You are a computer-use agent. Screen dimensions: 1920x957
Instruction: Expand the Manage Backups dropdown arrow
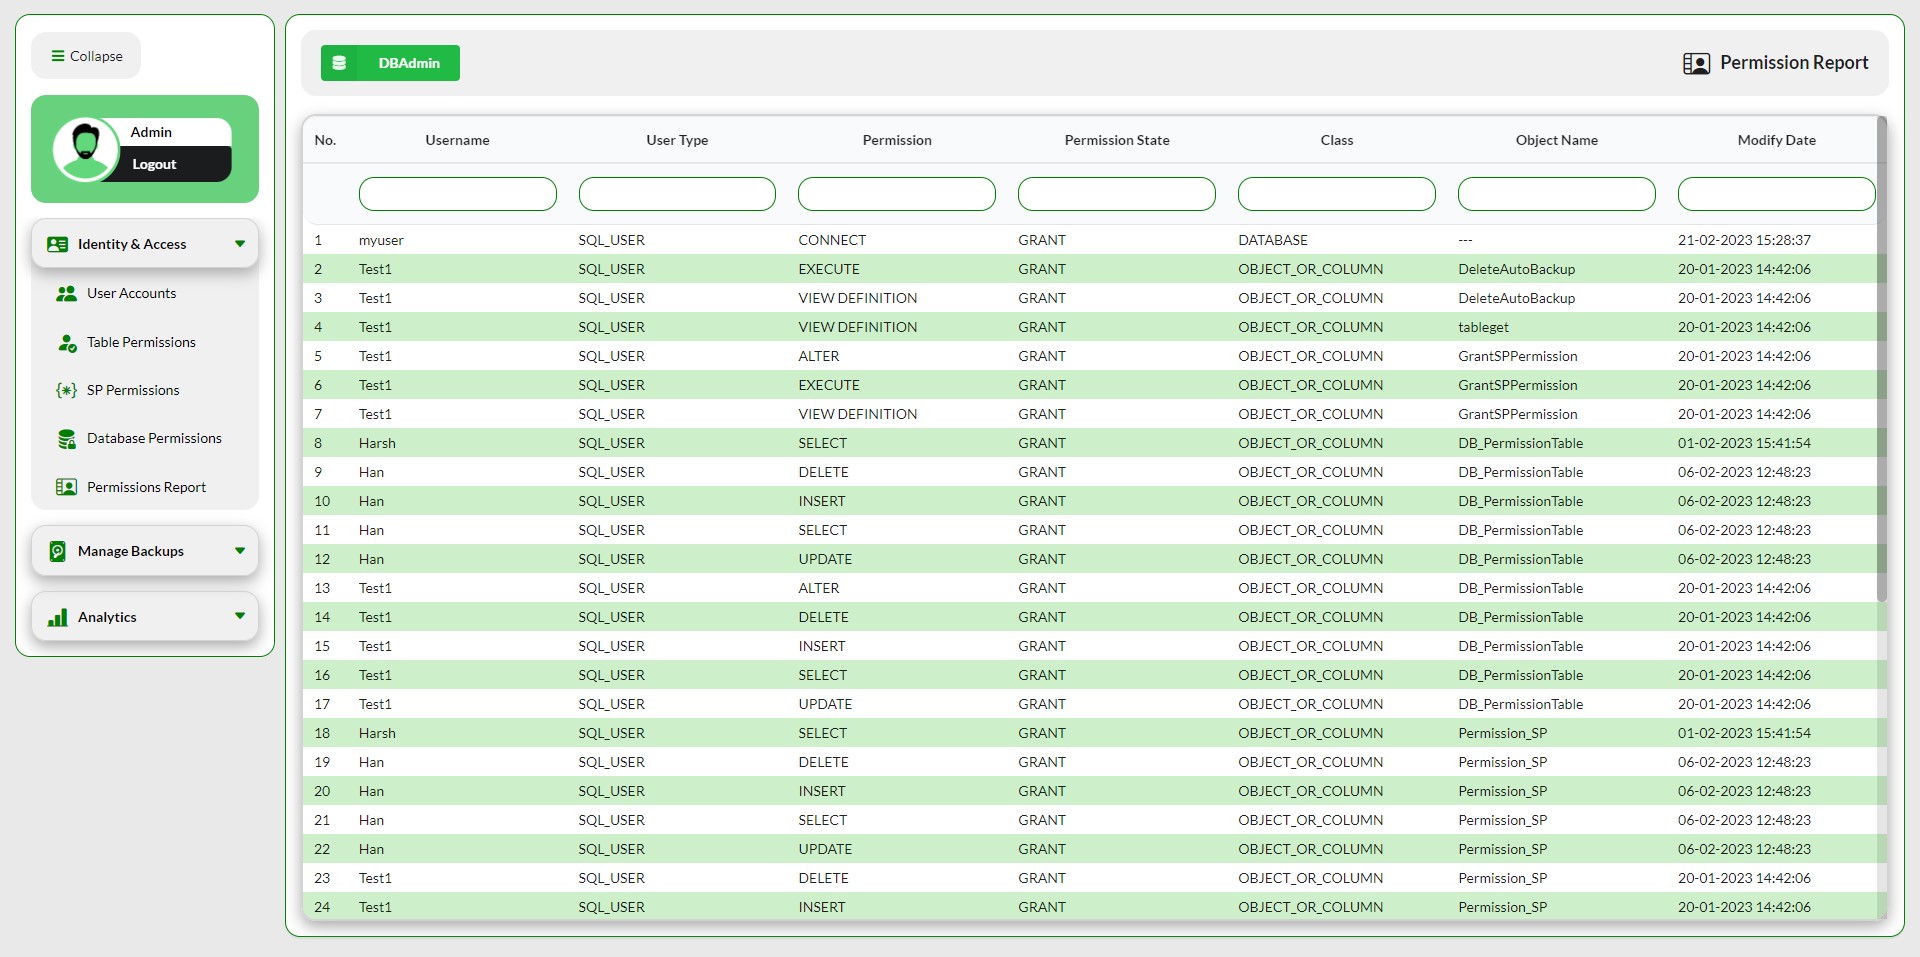tap(240, 550)
